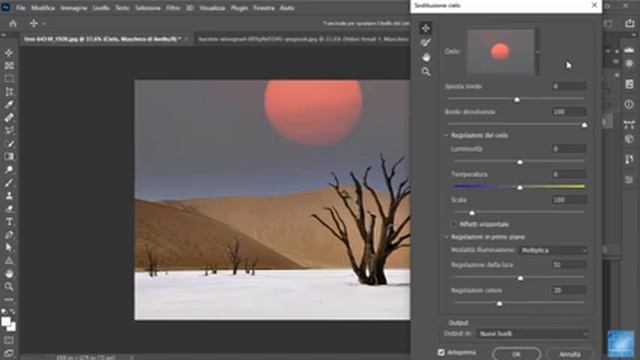640x360 pixels.
Task: Open the Edit Toolbar three-dots button
Action: [x=9, y=299]
